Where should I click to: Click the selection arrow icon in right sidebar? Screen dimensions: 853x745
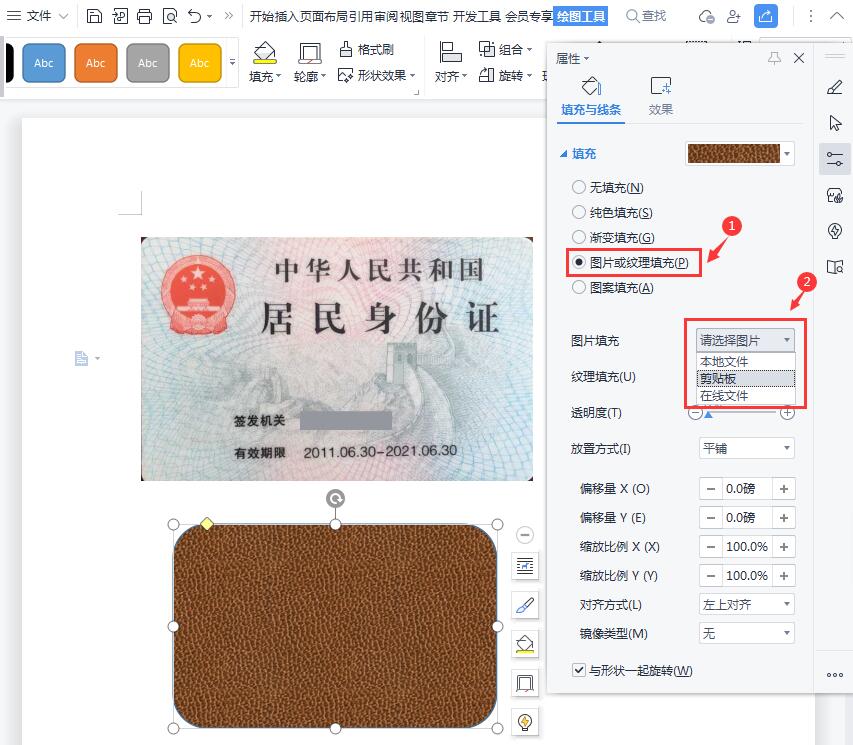[x=835, y=123]
